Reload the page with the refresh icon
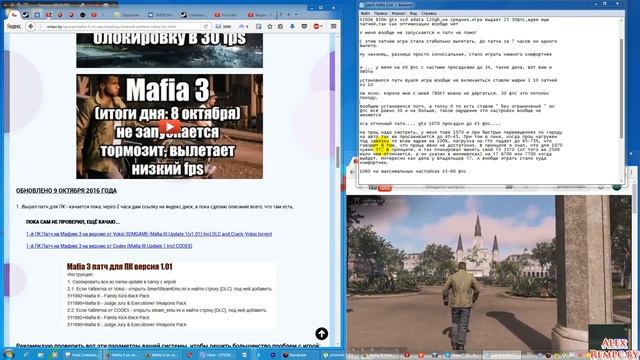The width and height of the screenshot is (640, 360). [x=206, y=26]
